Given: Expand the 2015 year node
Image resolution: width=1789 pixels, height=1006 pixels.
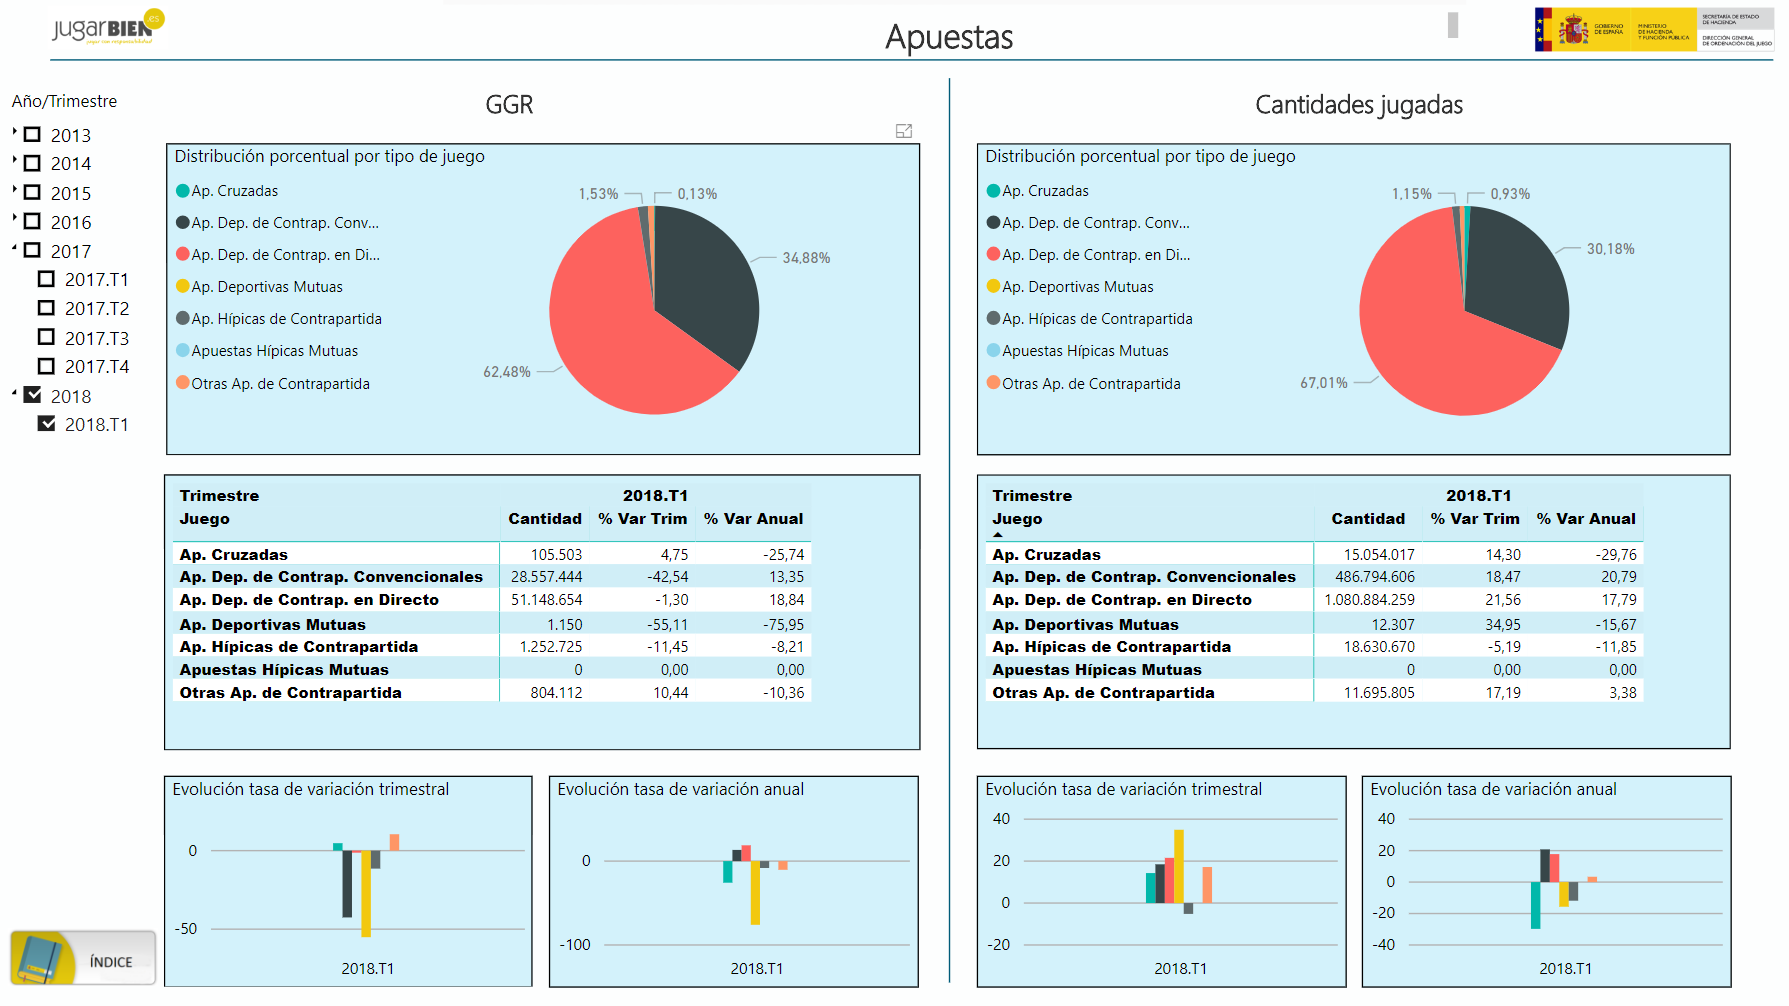Looking at the screenshot, I should coord(15,189).
